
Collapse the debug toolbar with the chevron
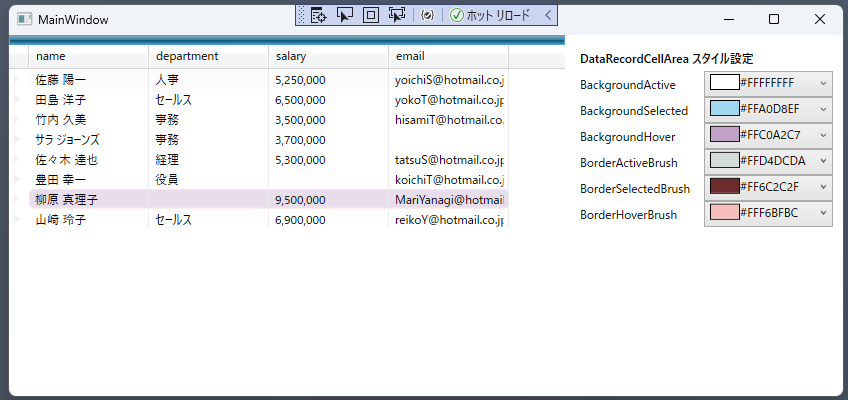(x=548, y=15)
